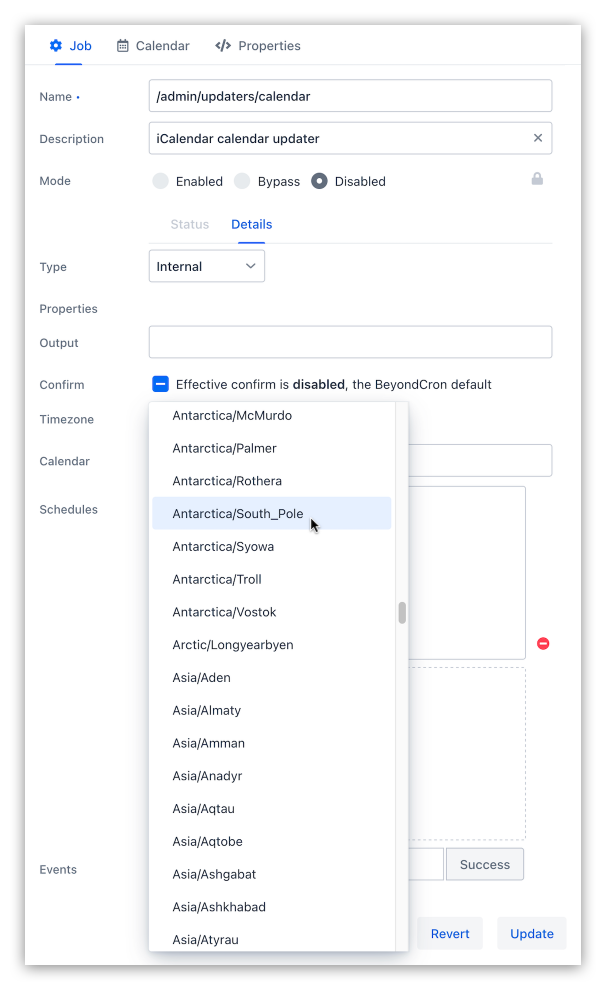This screenshot has height=990, width=606.
Task: Switch to the Status tab
Action: pyautogui.click(x=190, y=224)
